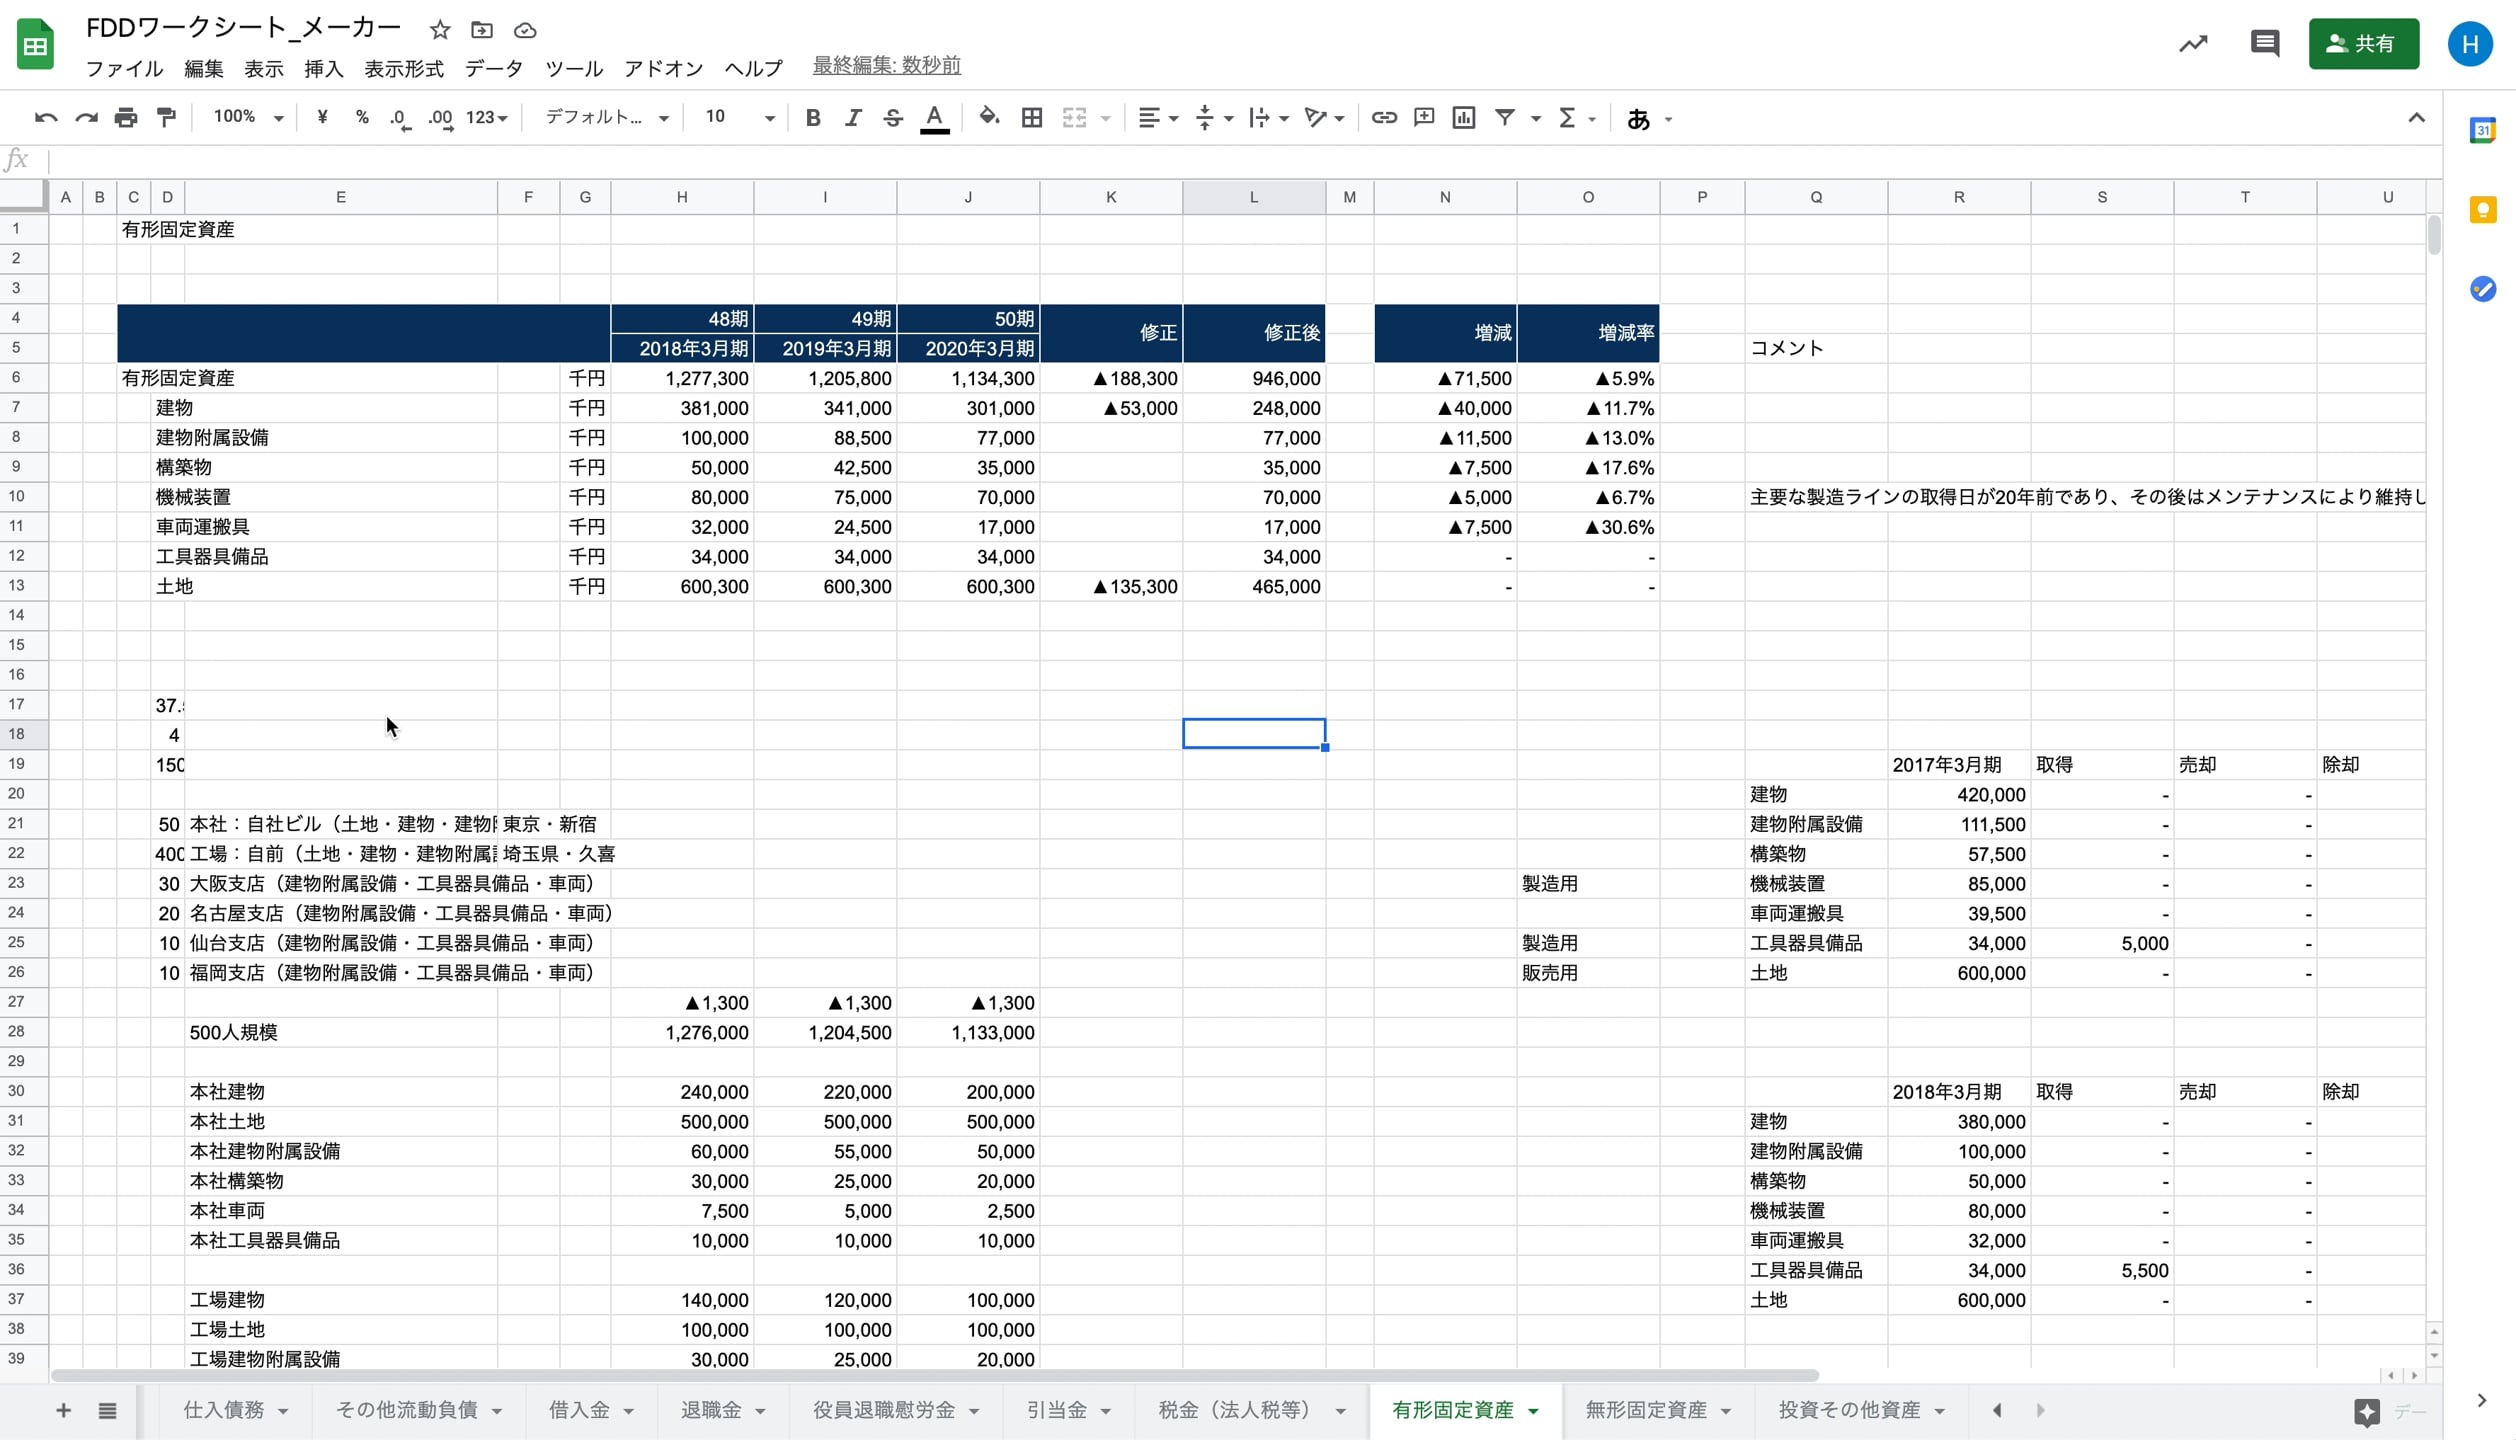Open the borders tool
Image resolution: width=2516 pixels, height=1440 pixels.
point(1032,118)
